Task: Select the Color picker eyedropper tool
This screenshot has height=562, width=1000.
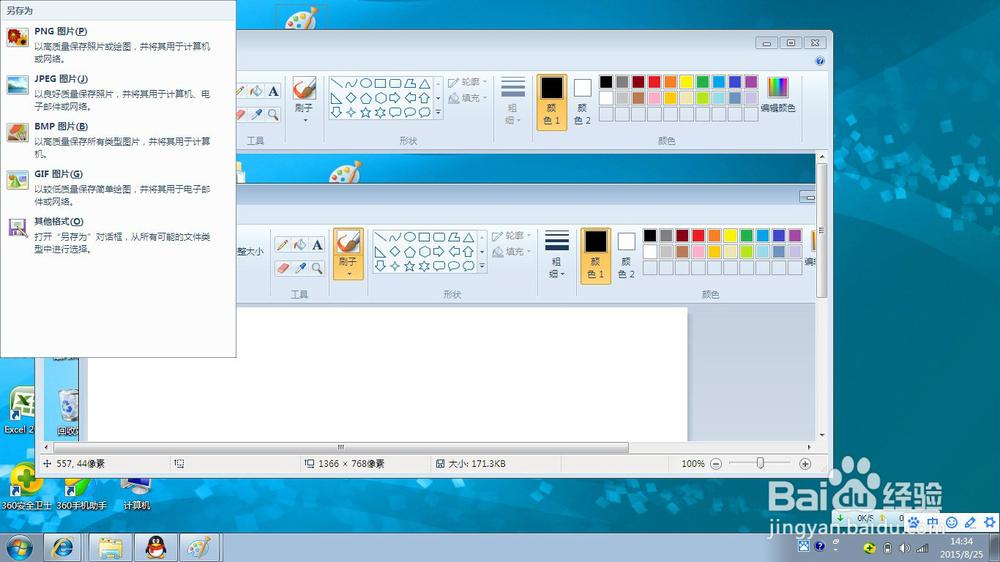Action: pyautogui.click(x=256, y=114)
